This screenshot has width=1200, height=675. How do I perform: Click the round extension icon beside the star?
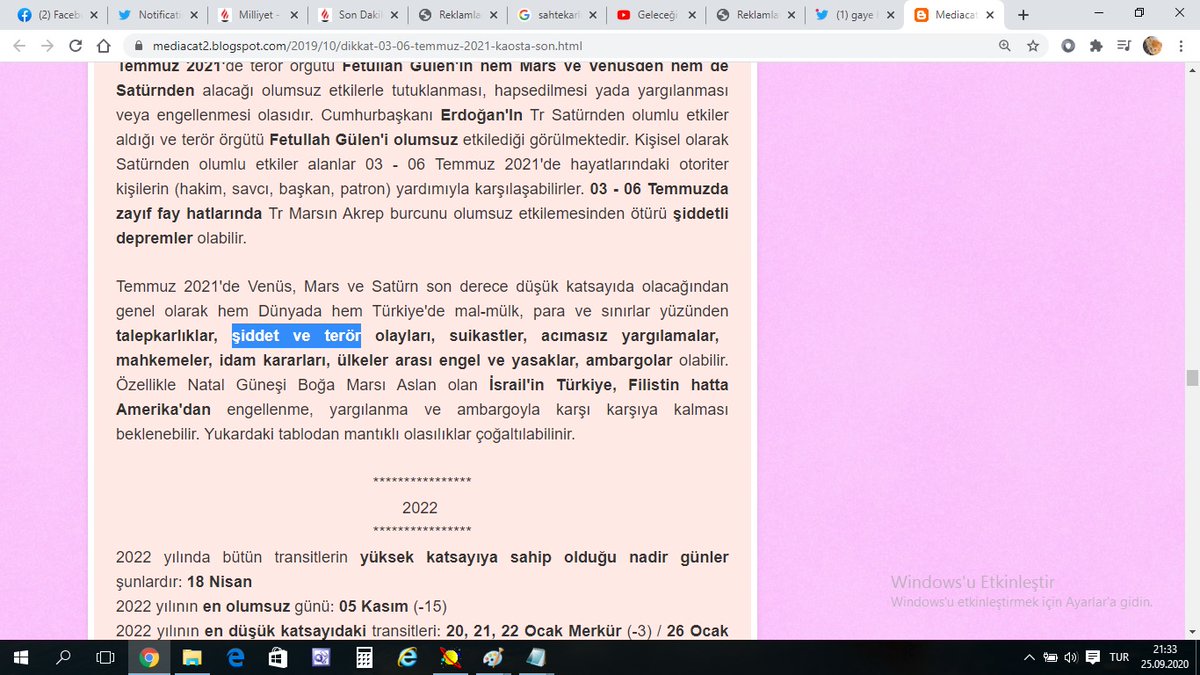pos(1068,46)
